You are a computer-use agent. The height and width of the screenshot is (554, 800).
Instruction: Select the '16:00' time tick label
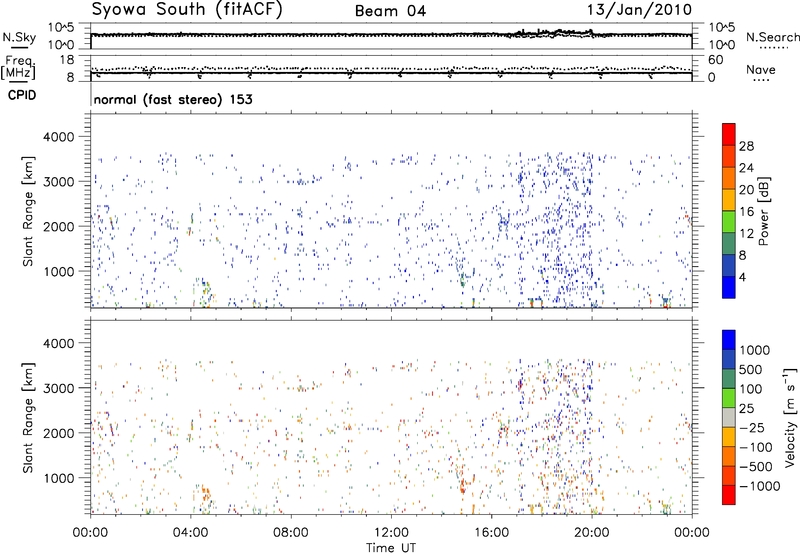491,533
